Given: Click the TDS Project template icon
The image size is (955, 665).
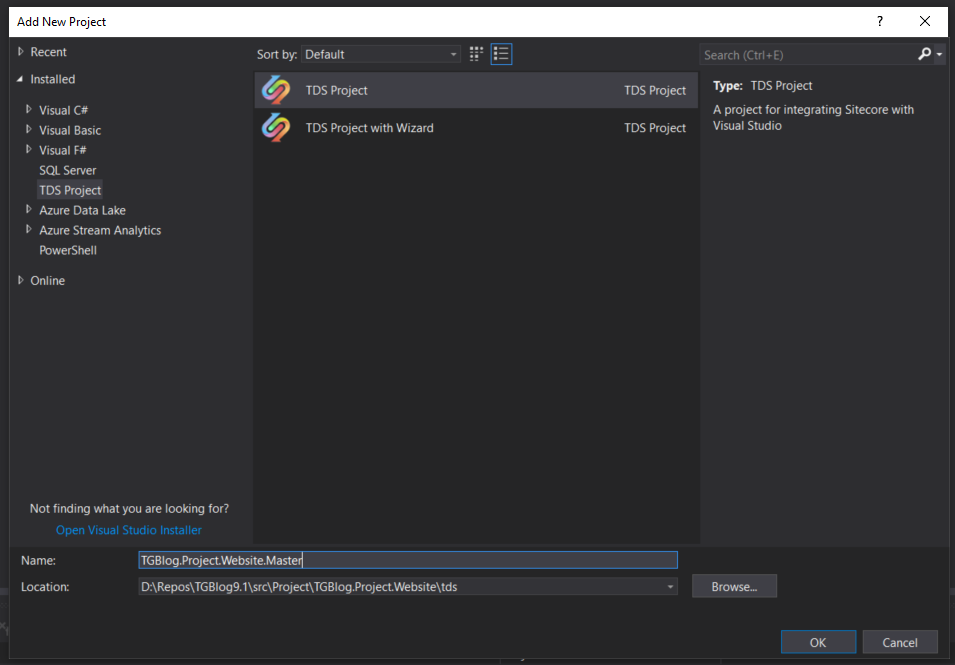Looking at the screenshot, I should pyautogui.click(x=276, y=90).
